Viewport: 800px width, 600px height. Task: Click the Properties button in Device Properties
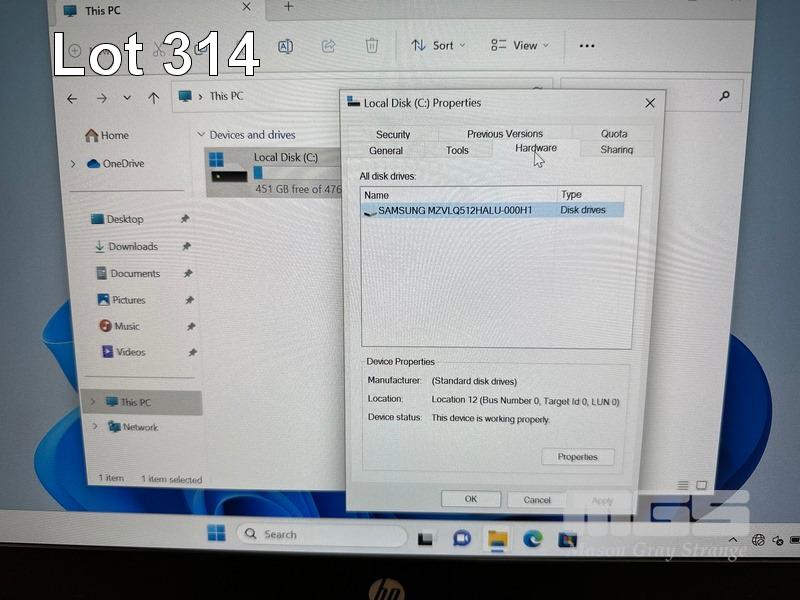point(578,457)
